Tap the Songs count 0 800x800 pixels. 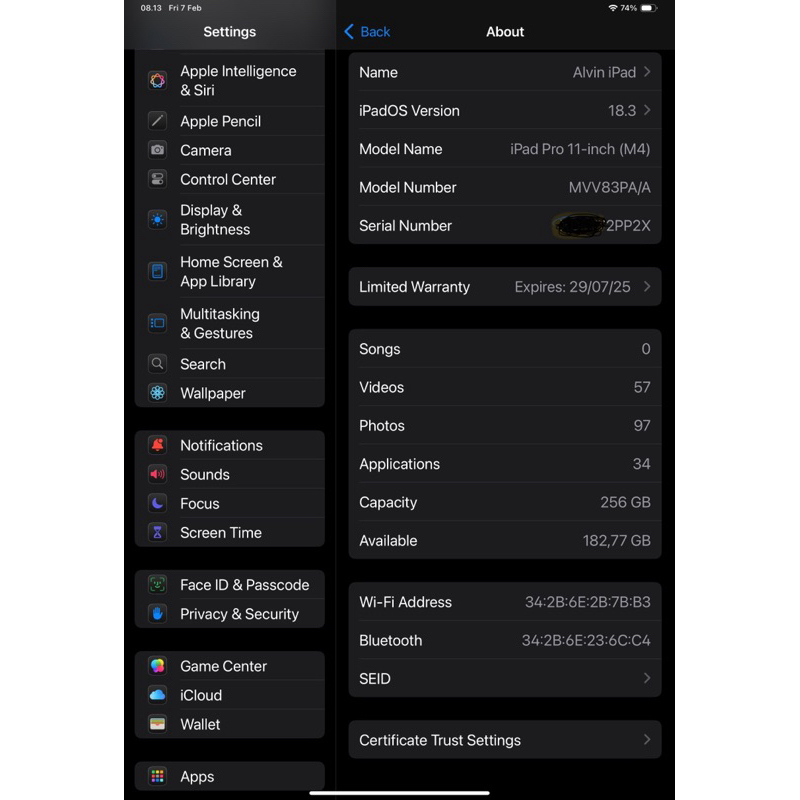(646, 349)
